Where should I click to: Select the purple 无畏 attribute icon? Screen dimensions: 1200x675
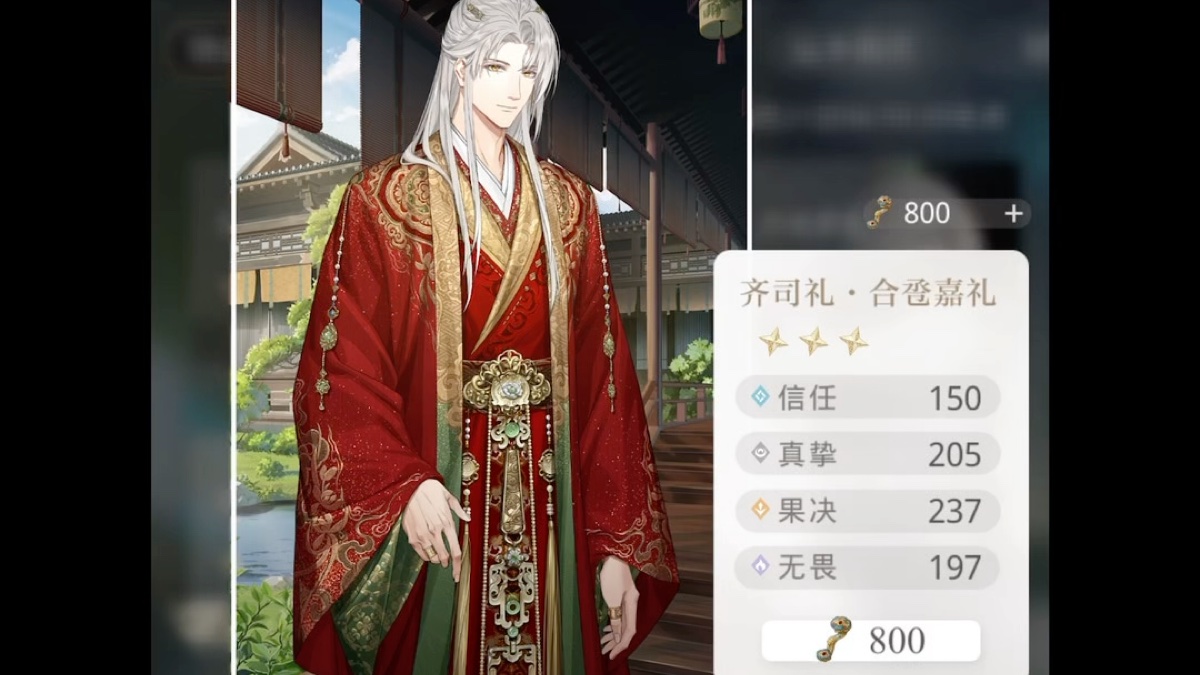(x=760, y=567)
